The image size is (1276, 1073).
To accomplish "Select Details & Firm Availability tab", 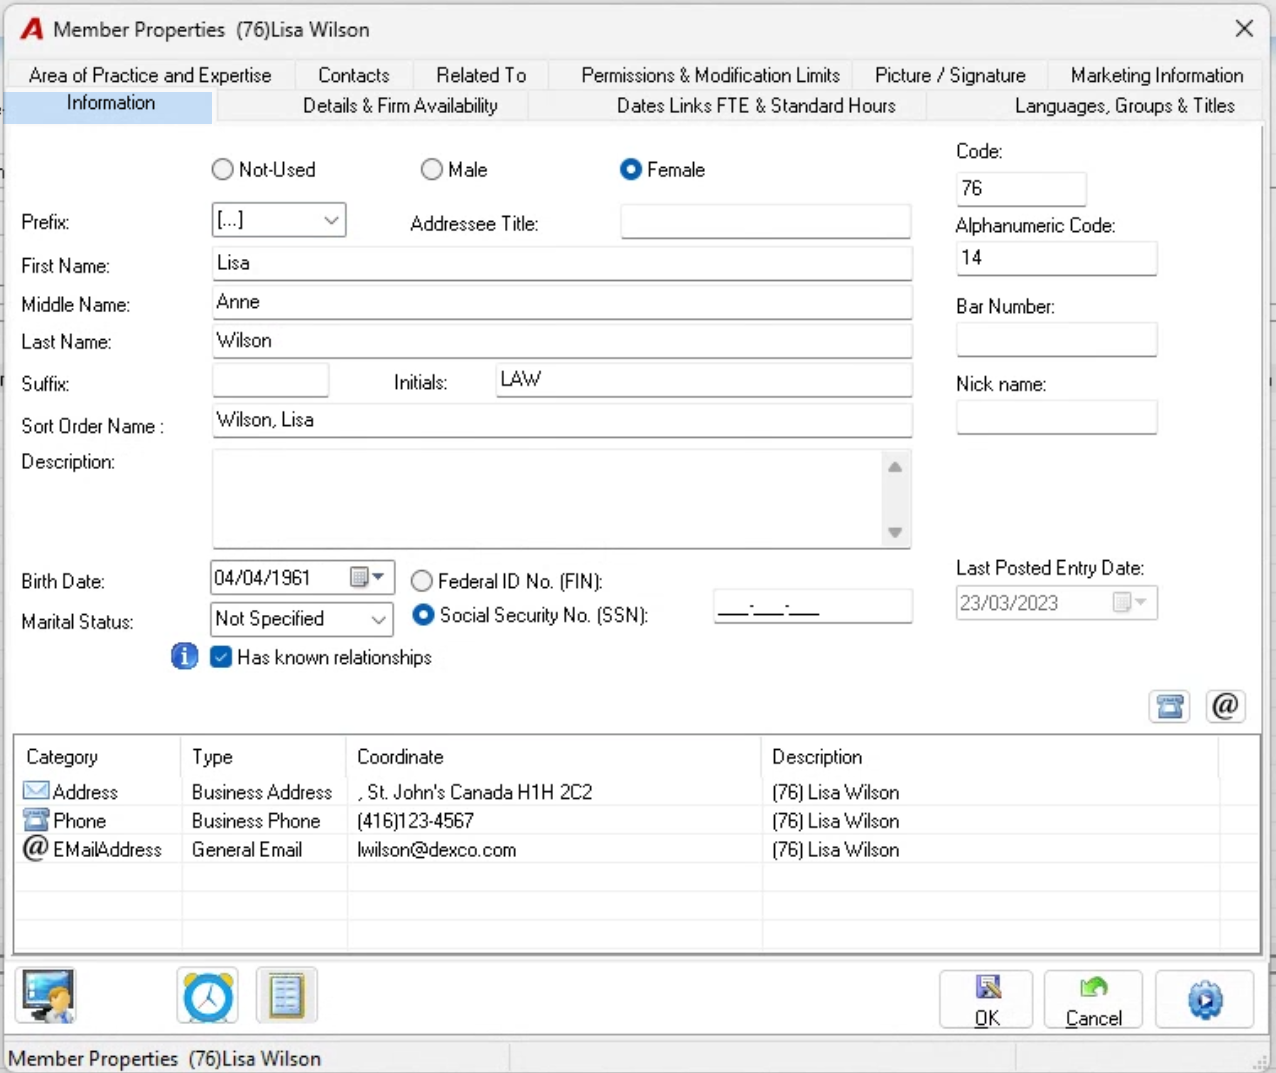I will (400, 106).
